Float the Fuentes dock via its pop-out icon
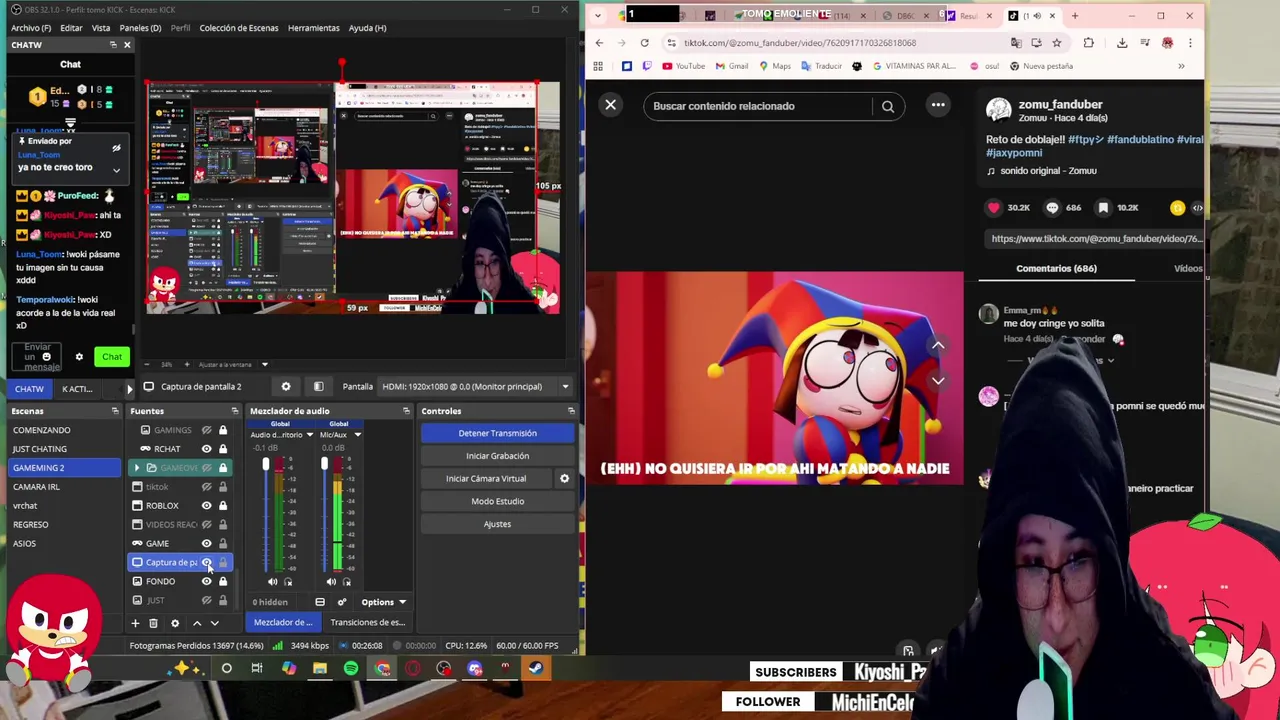This screenshot has height=720, width=1280. [x=235, y=411]
